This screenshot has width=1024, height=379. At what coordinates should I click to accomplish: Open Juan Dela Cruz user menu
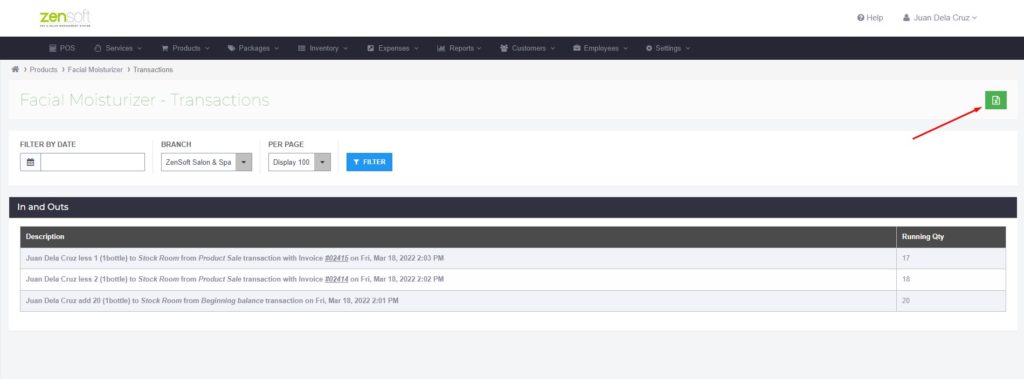tap(940, 18)
